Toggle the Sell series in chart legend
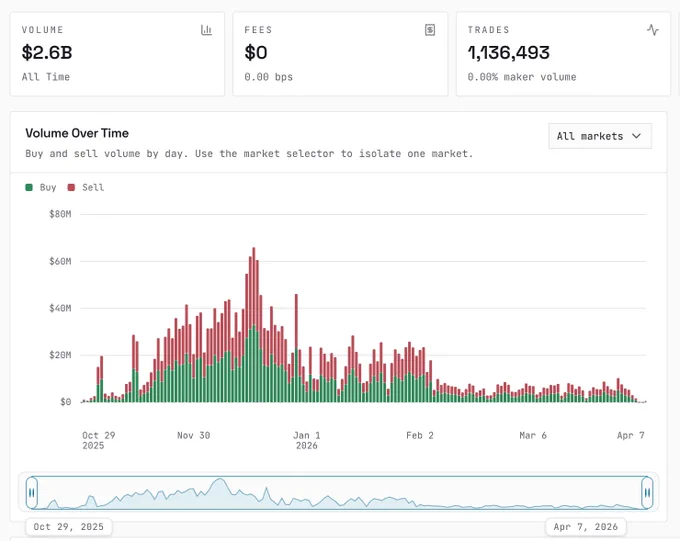This screenshot has width=680, height=541. [86, 187]
